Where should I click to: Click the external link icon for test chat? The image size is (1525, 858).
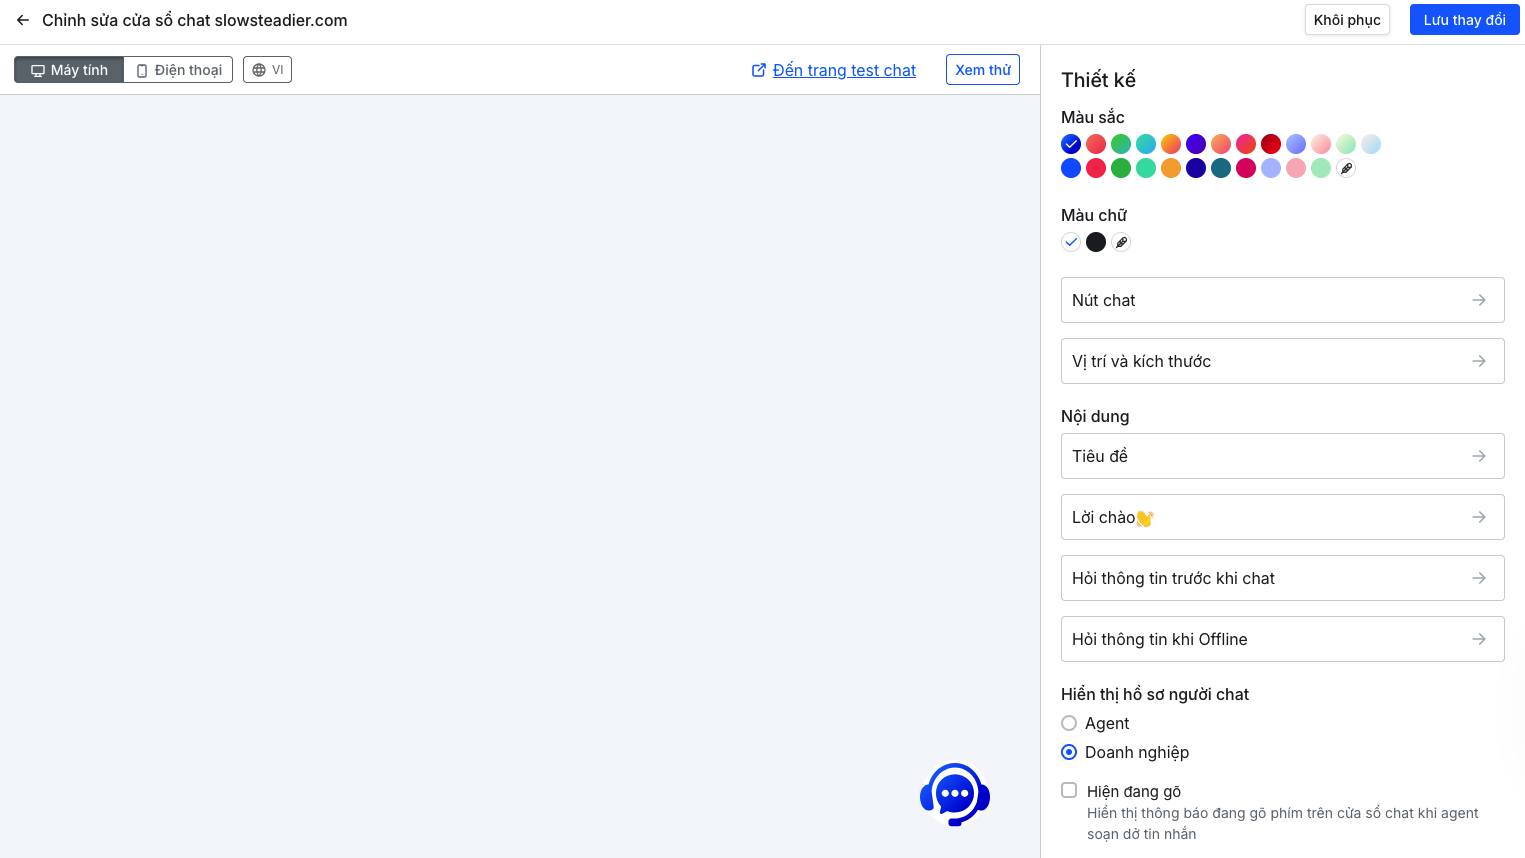[x=759, y=70]
